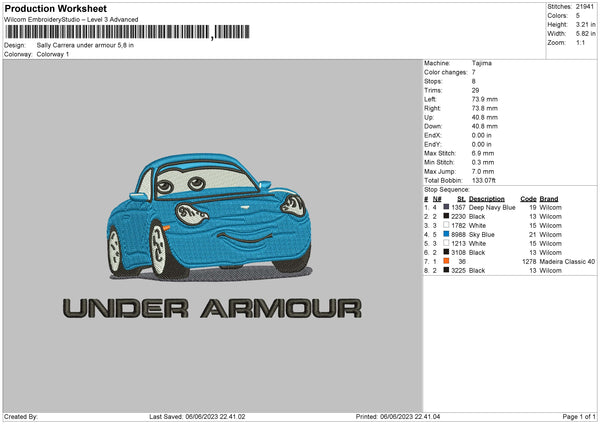Click the Description column header
This screenshot has width=600, height=424.
click(487, 198)
